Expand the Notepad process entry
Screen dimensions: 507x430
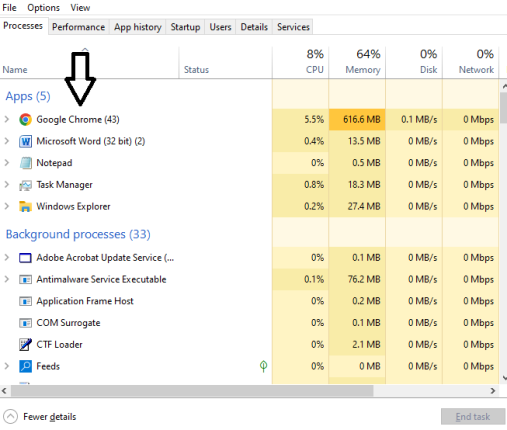pyautogui.click(x=6, y=162)
